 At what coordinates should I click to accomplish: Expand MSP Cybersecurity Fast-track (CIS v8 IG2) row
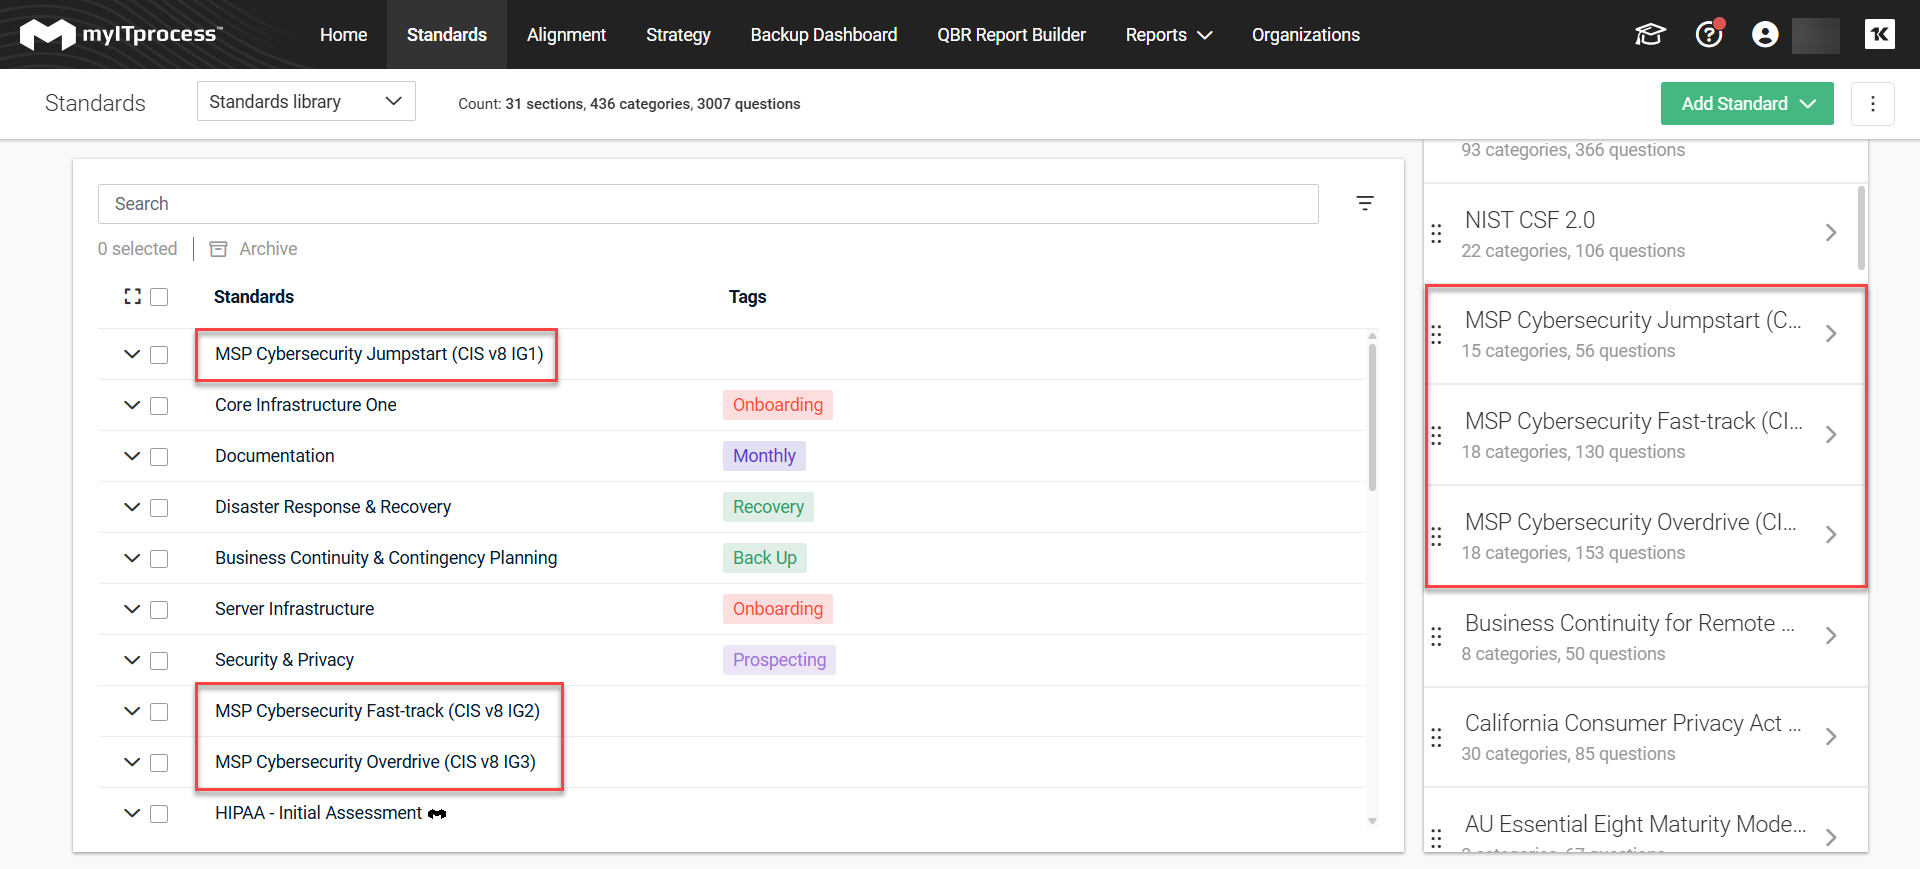(132, 711)
